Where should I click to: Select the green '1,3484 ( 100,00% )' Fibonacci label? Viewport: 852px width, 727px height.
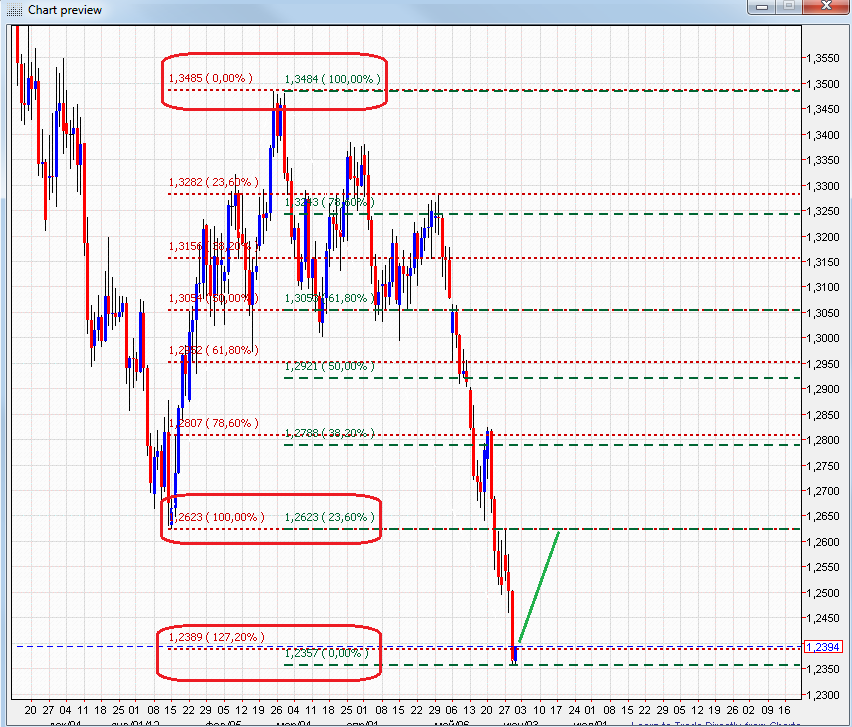point(333,79)
